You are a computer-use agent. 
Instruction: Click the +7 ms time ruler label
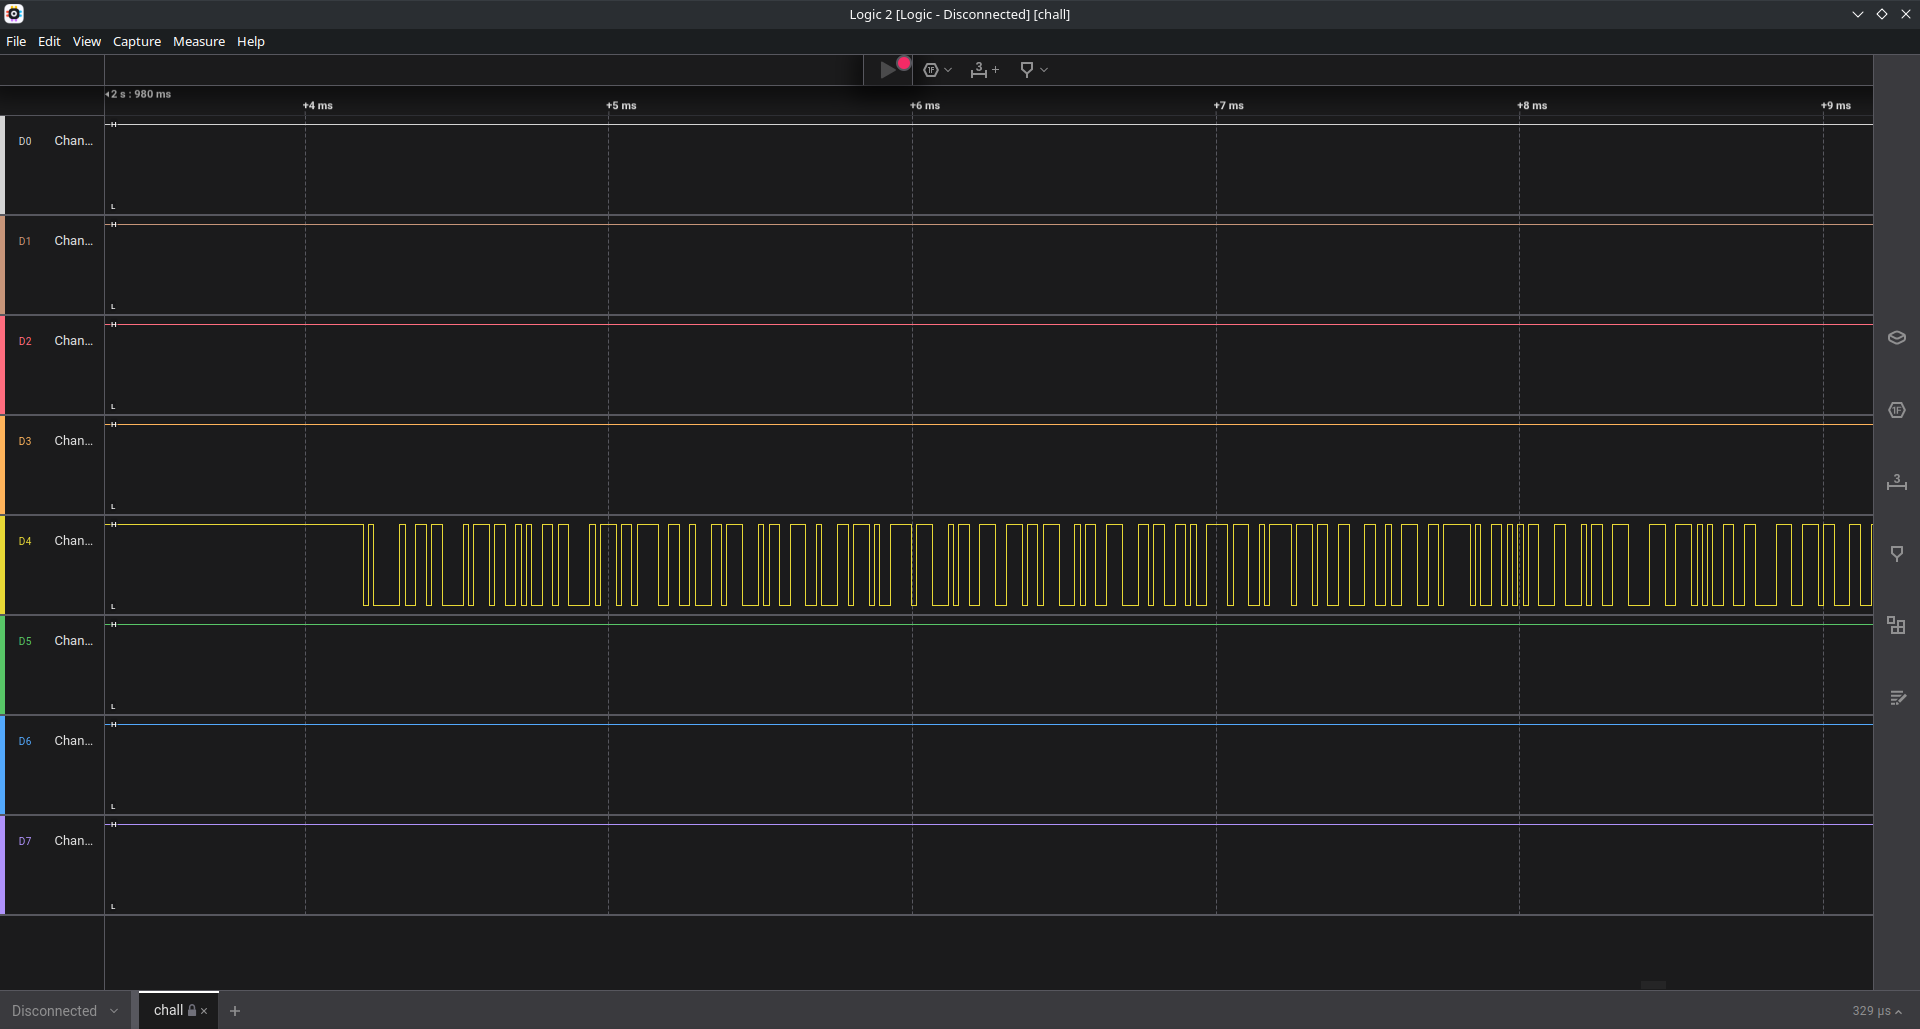pos(1229,106)
